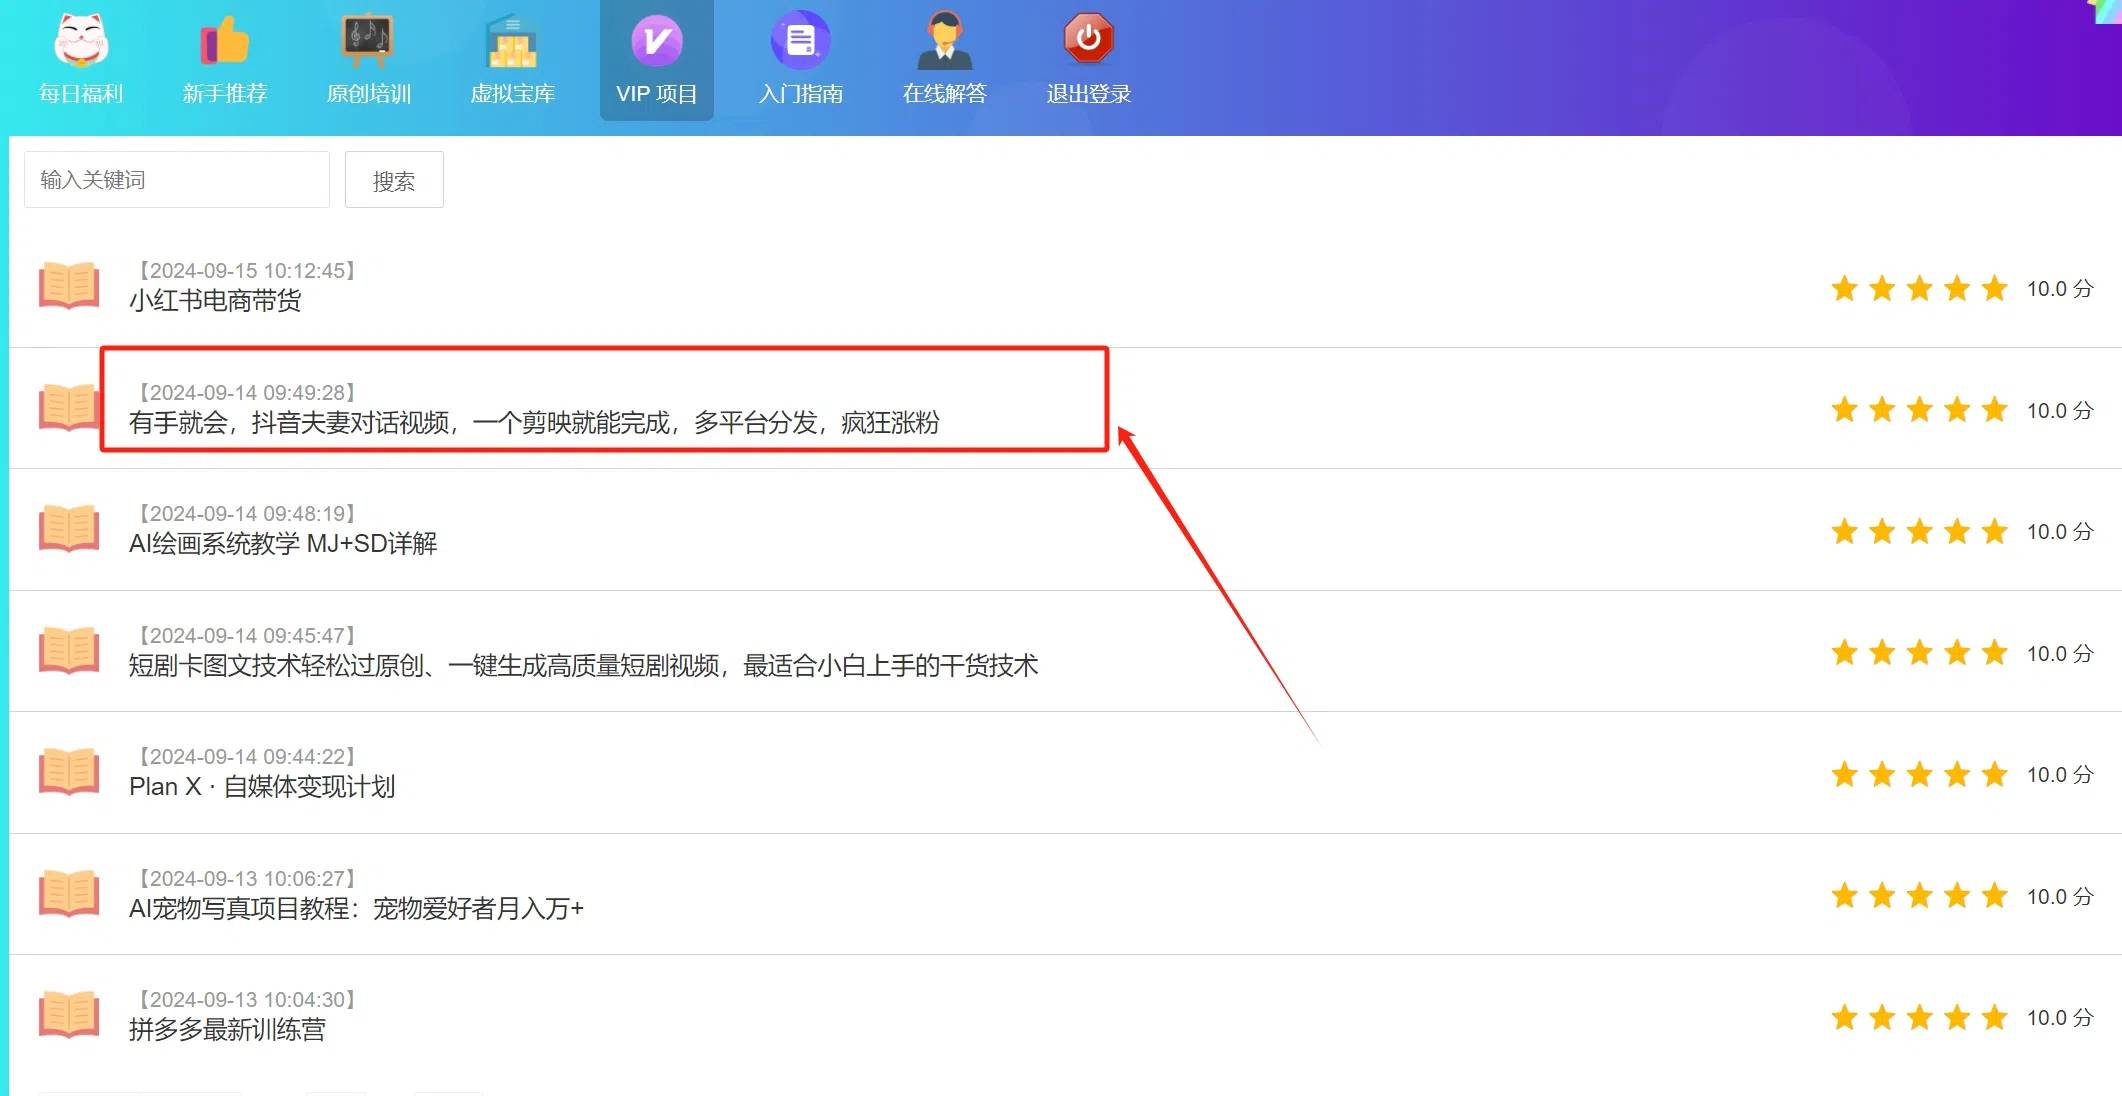The height and width of the screenshot is (1096, 2122).
Task: Open the 入门指南 document icon
Action: click(x=800, y=40)
